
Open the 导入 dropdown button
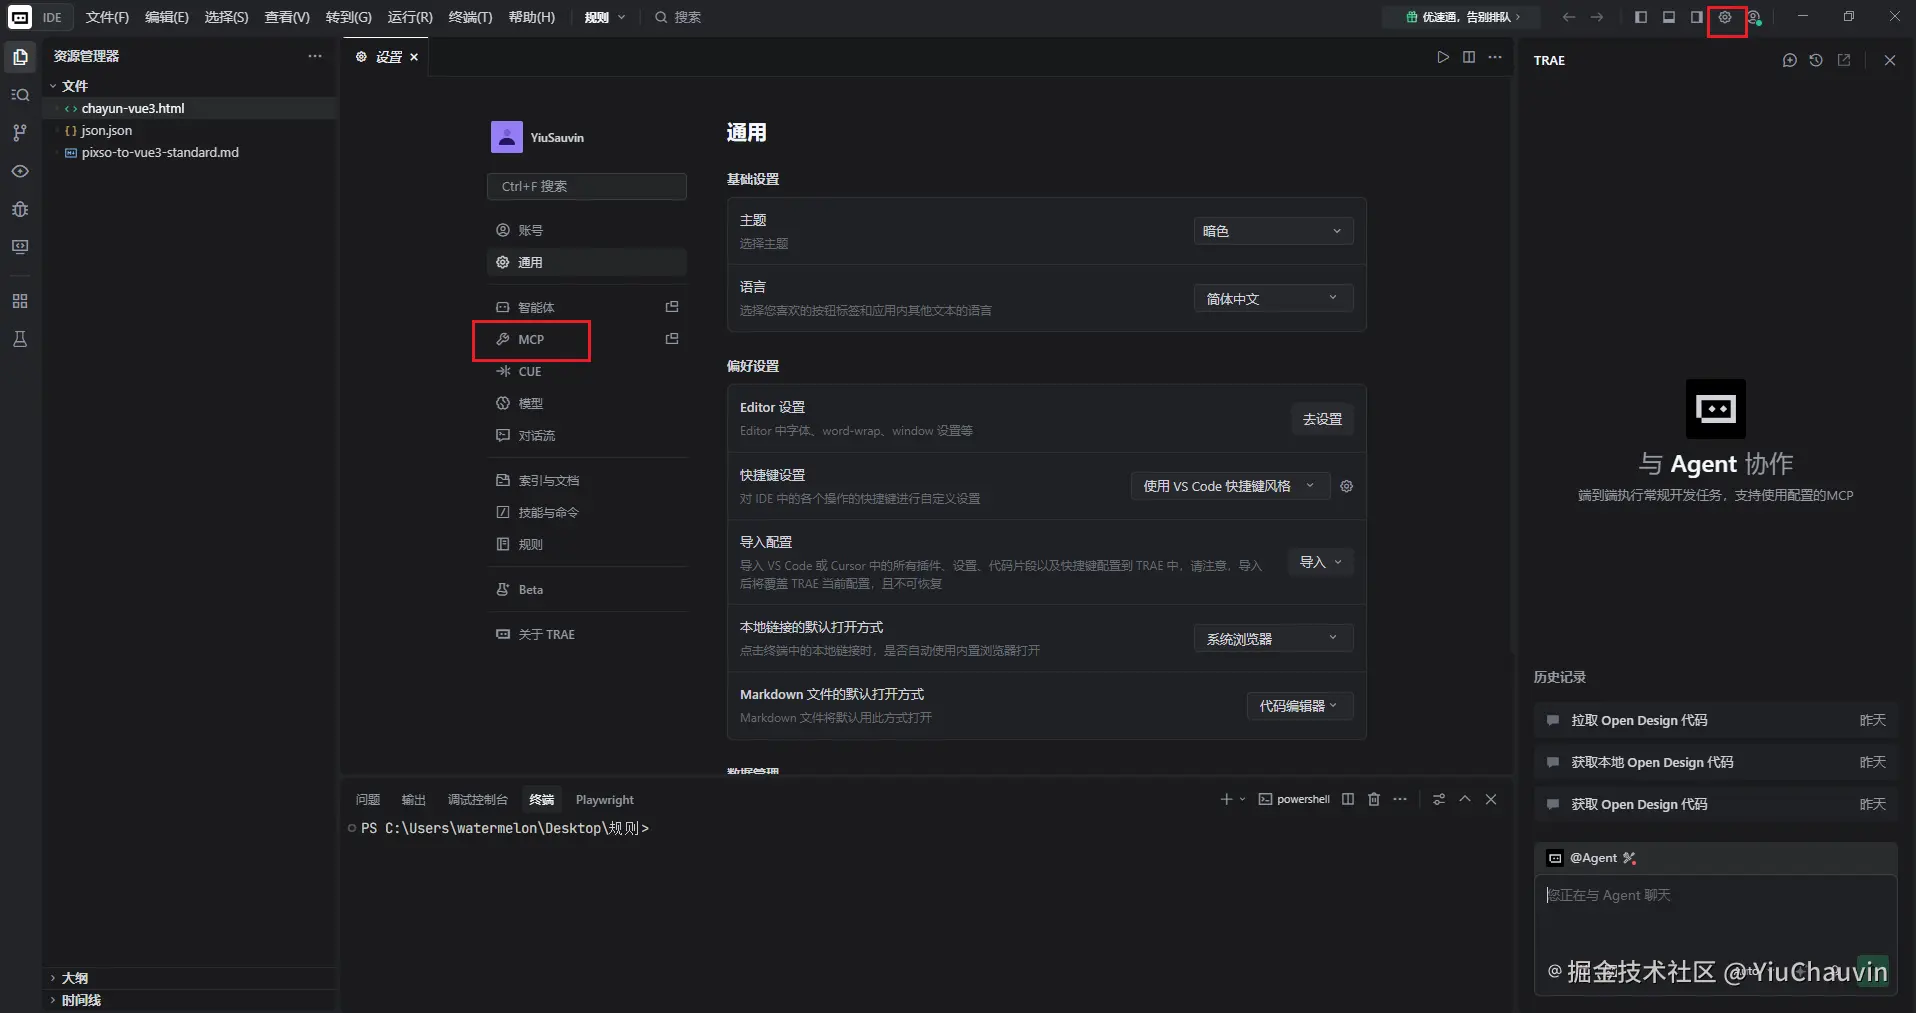click(x=1320, y=562)
